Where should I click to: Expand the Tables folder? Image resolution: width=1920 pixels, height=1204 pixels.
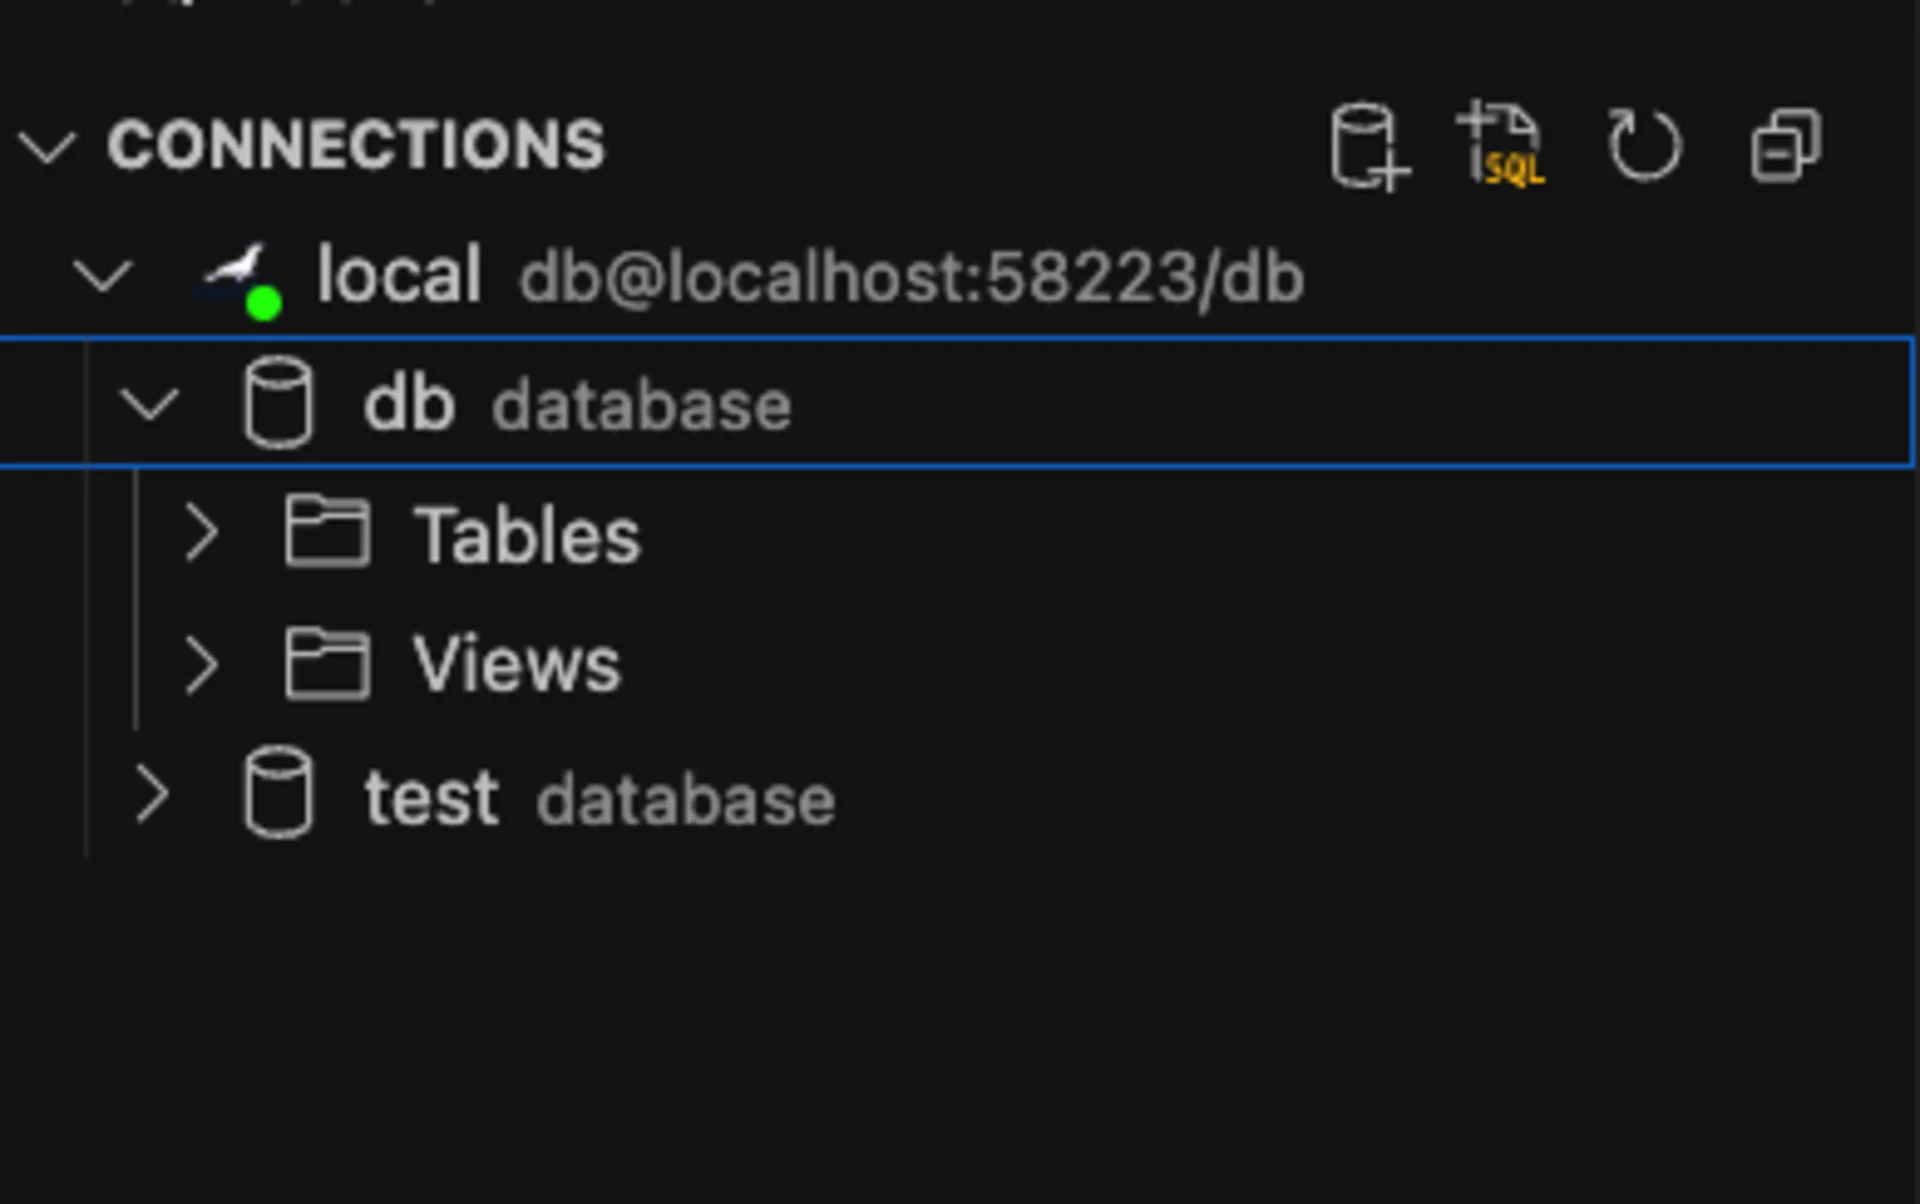(202, 534)
